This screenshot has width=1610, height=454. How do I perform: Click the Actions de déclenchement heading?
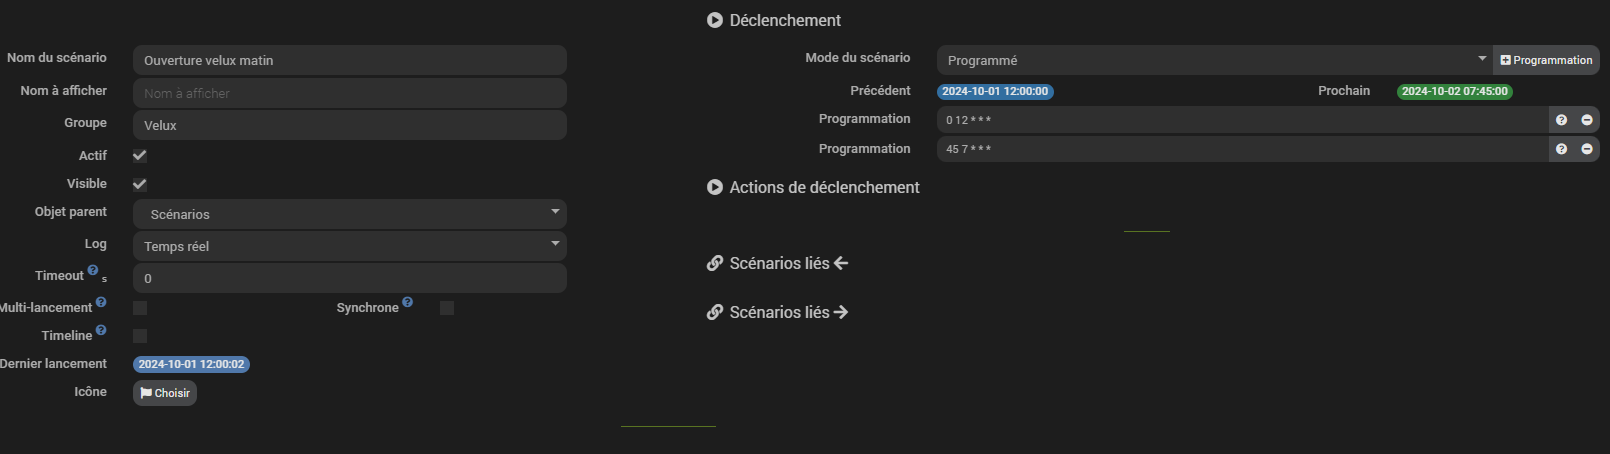(823, 187)
